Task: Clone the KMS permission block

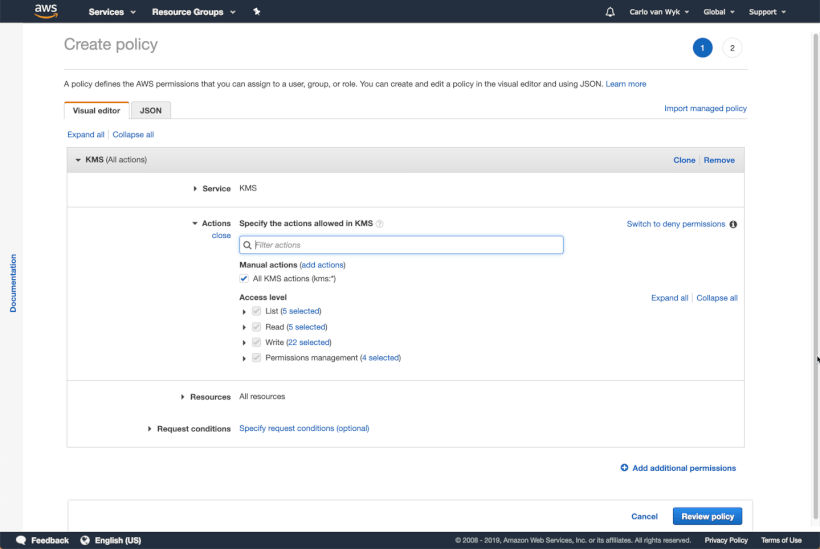Action: coord(684,160)
